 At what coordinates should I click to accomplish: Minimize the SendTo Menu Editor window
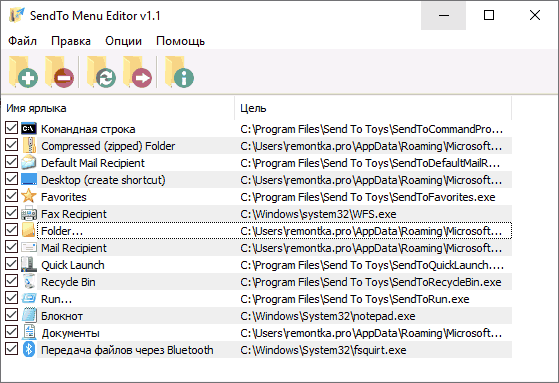[x=443, y=15]
